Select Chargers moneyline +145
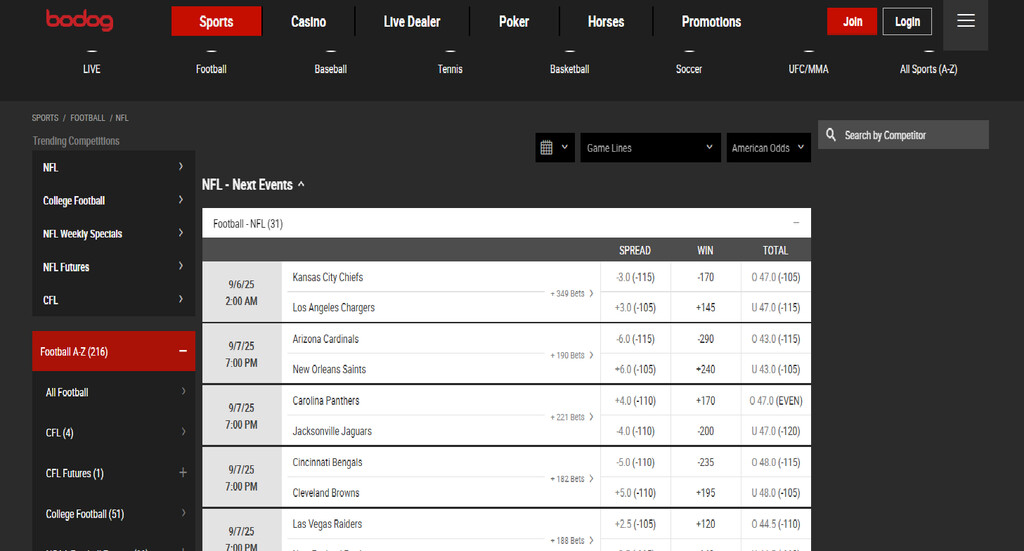Screen dimensions: 1024x551 click(x=705, y=307)
